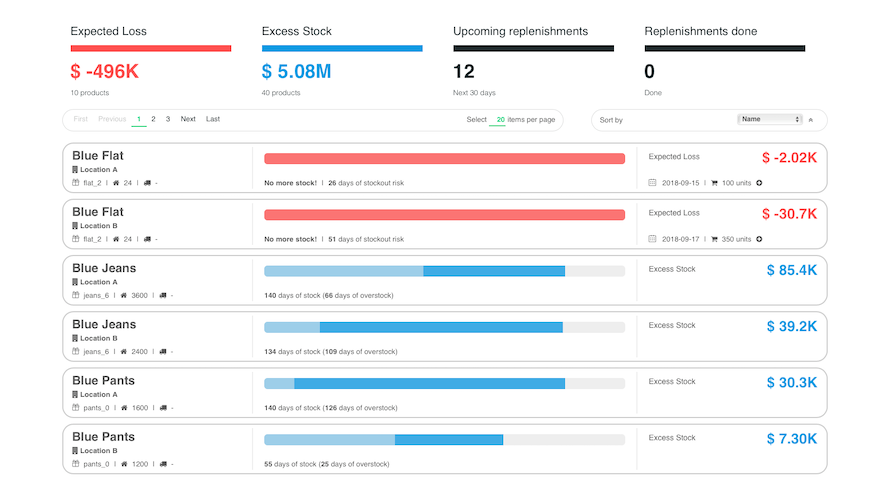This screenshot has height=500, width=890.
Task: Click the truck icon in the Blue Flat Location B row
Action: point(148,239)
